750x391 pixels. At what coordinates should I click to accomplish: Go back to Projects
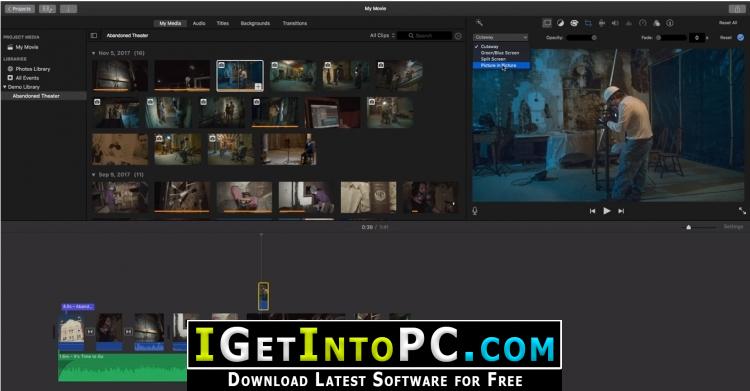20,9
